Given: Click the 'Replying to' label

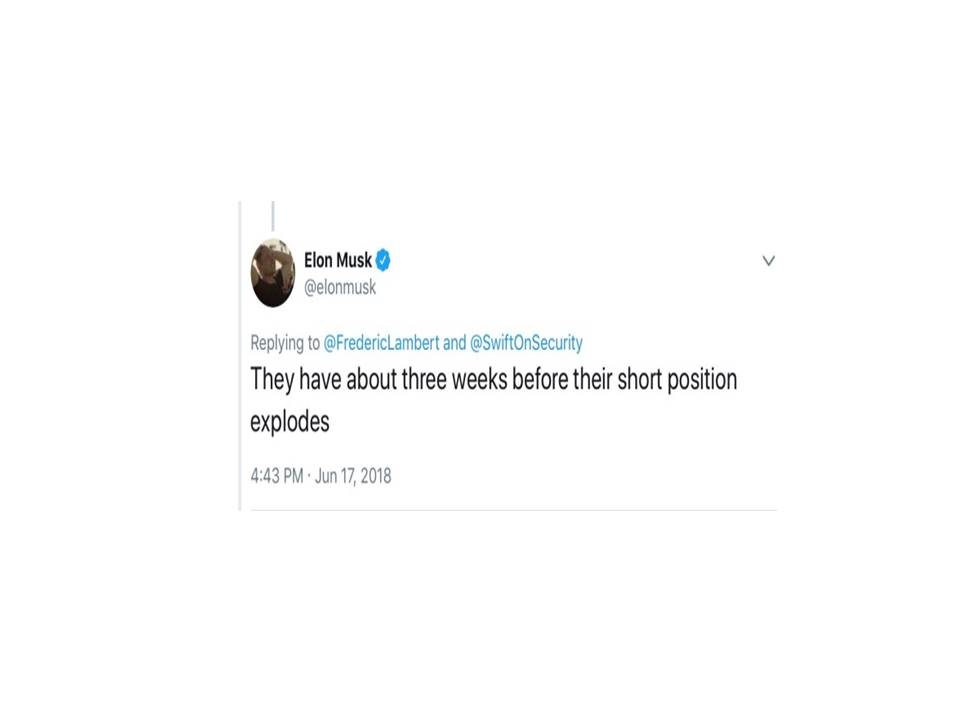Looking at the screenshot, I should pos(285,343).
